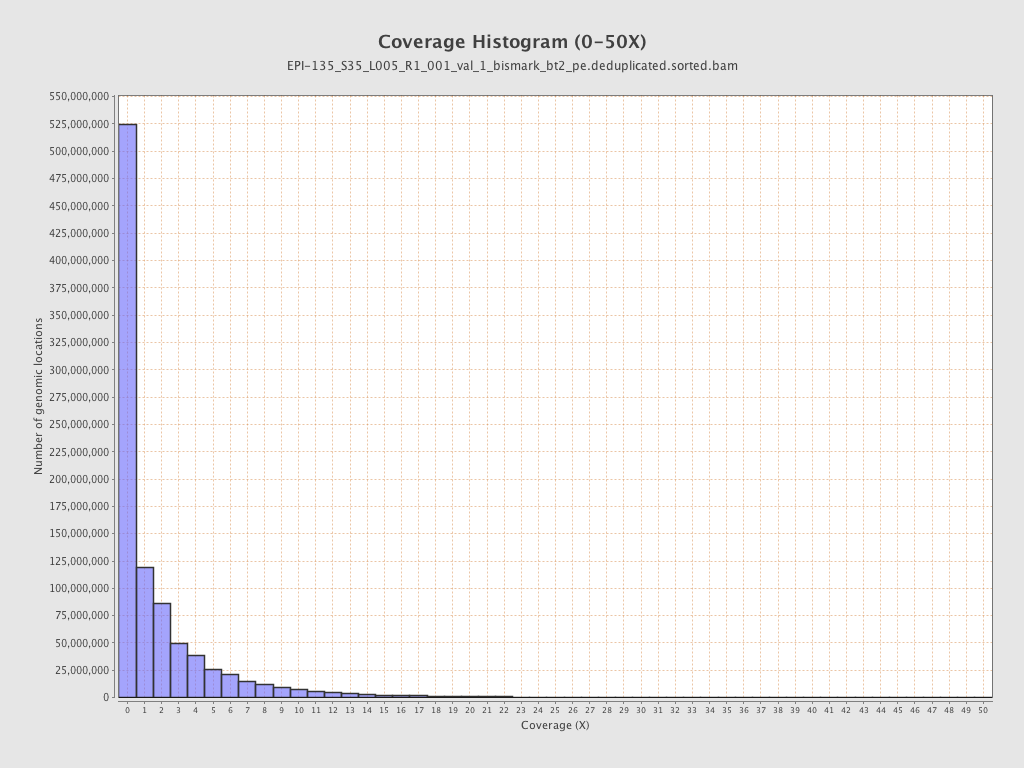Click the x-axis tick label 20
Screen dimensions: 1024x768
(x=470, y=711)
